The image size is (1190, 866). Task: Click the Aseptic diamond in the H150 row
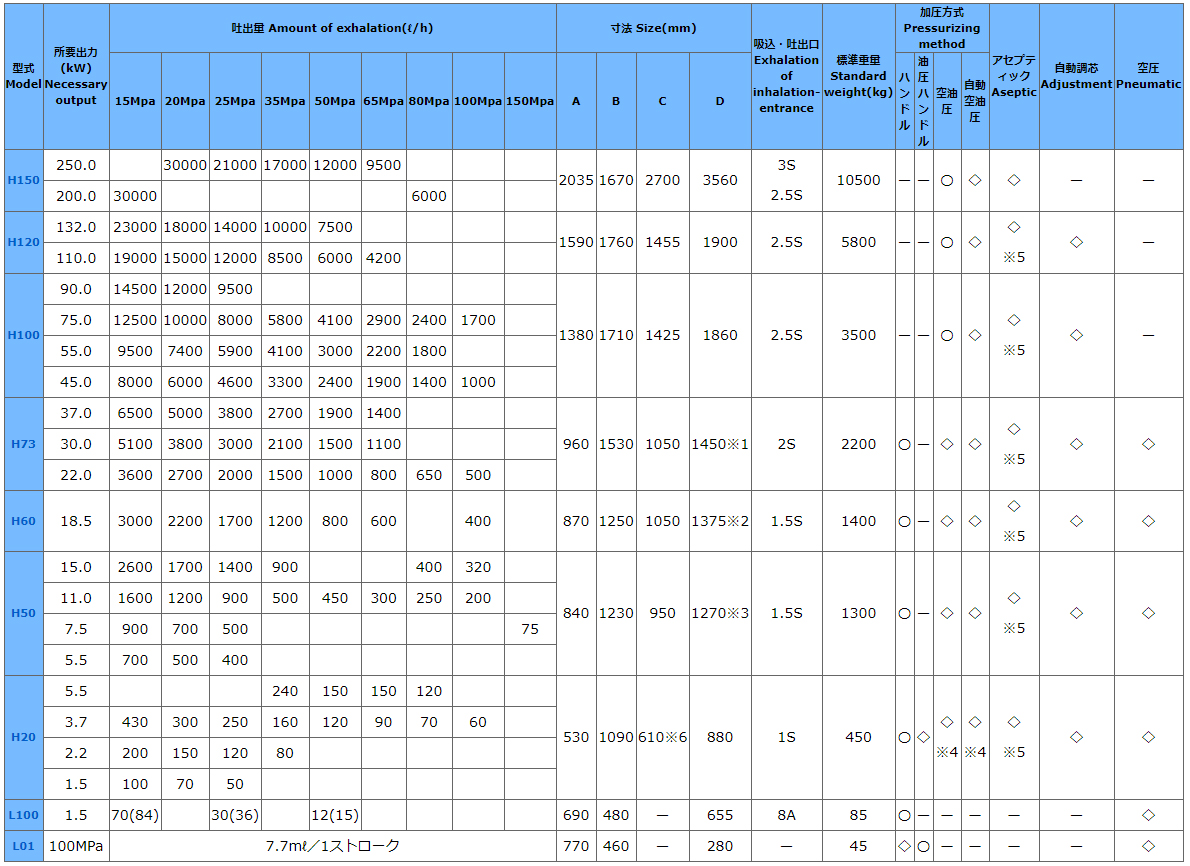click(1014, 180)
